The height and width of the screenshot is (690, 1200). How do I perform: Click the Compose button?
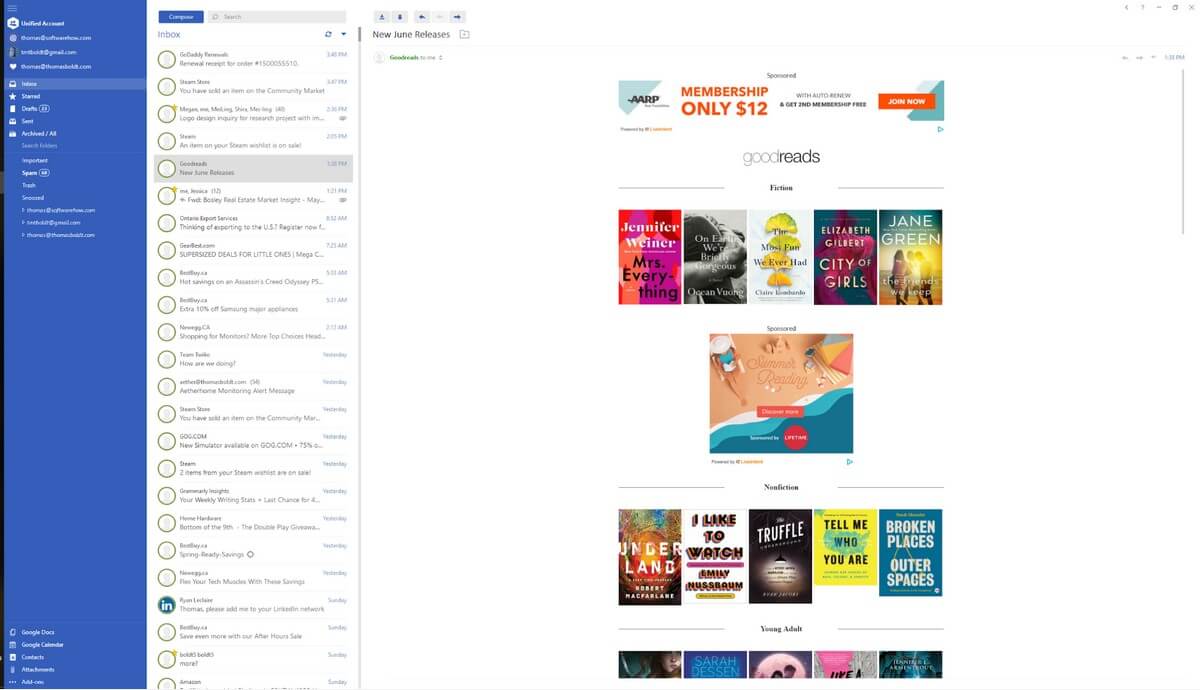[x=181, y=17]
